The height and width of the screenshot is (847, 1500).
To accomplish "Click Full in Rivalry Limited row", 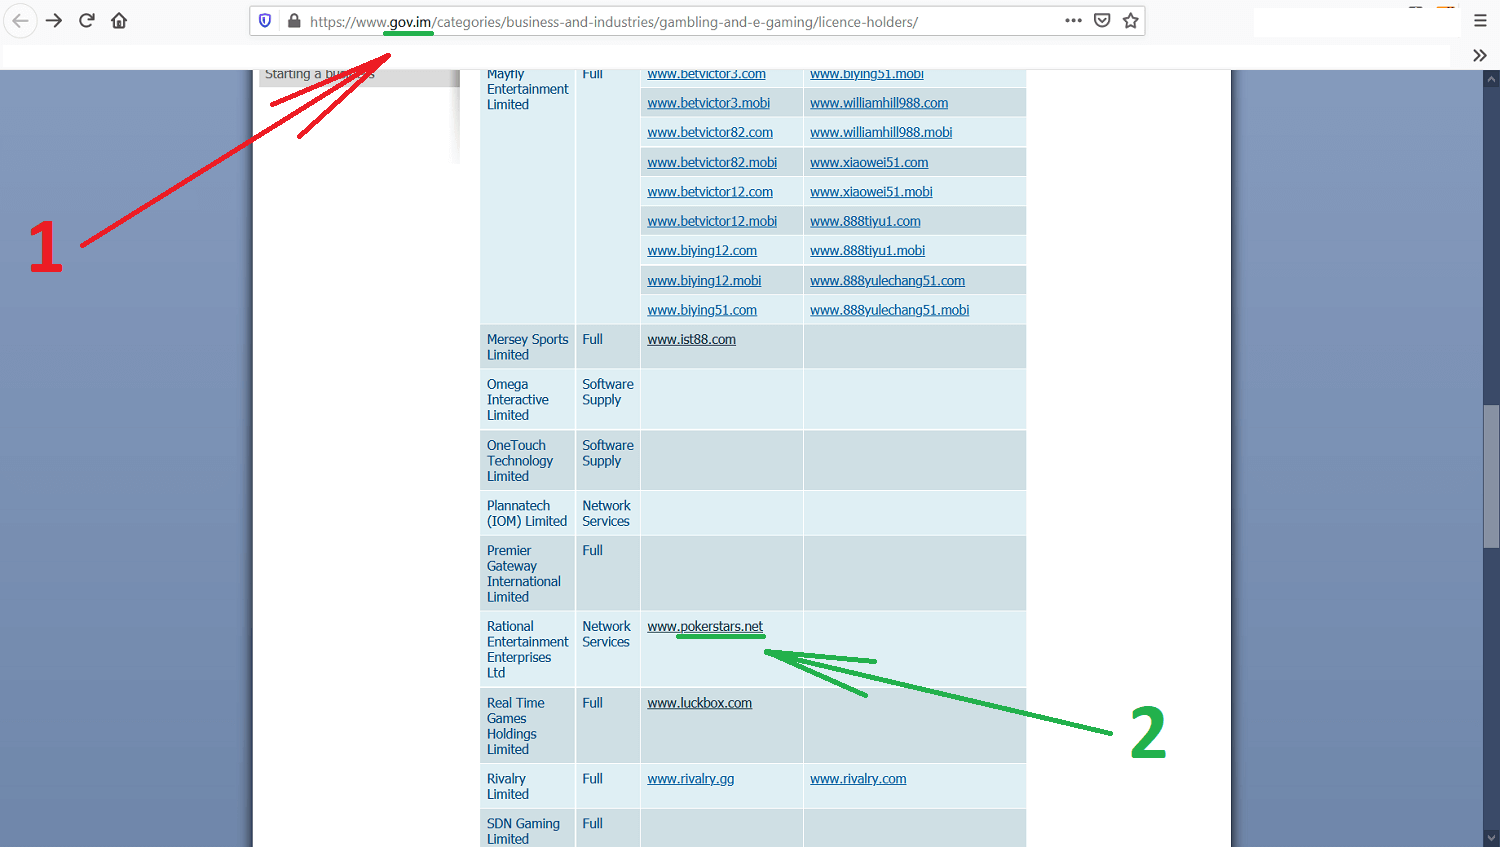I will click(593, 779).
